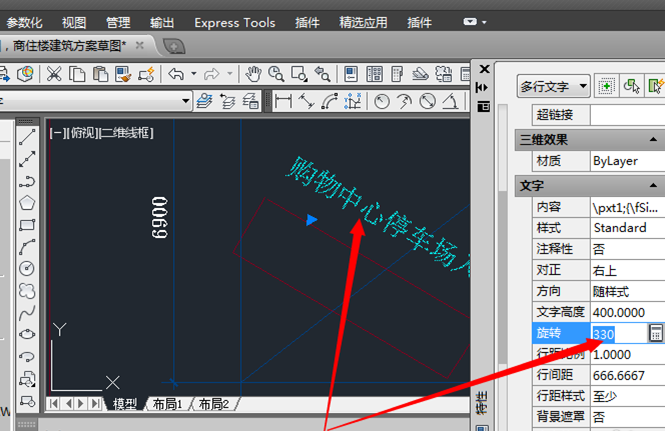Click the 旋转 value field showing 330

(619, 333)
